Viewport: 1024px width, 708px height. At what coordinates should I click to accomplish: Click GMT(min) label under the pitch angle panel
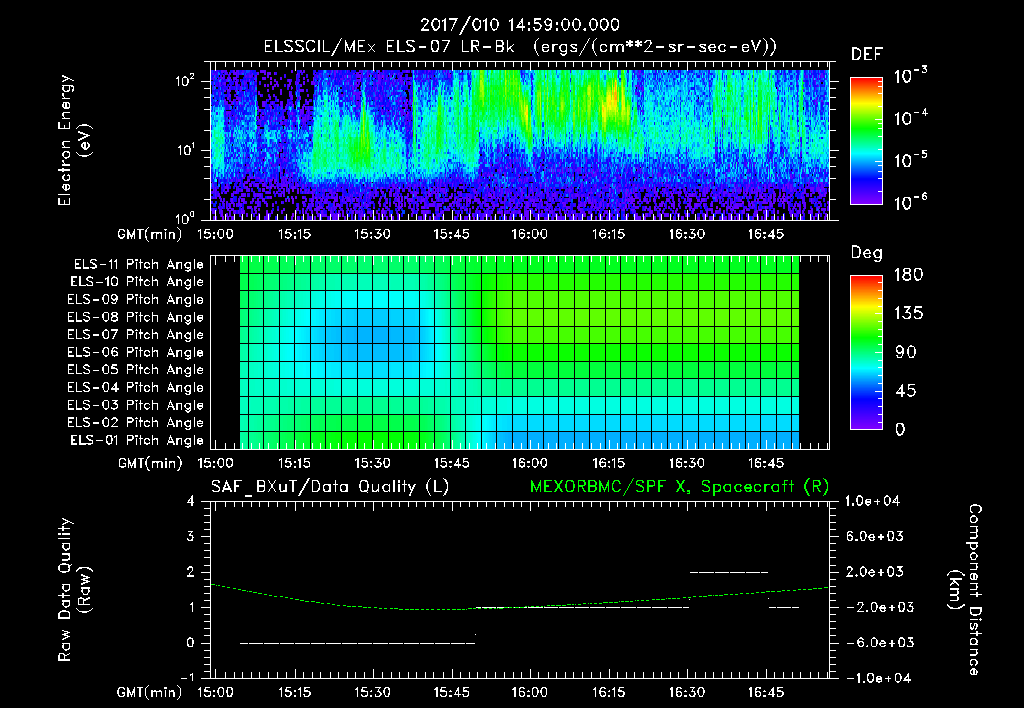[150, 464]
